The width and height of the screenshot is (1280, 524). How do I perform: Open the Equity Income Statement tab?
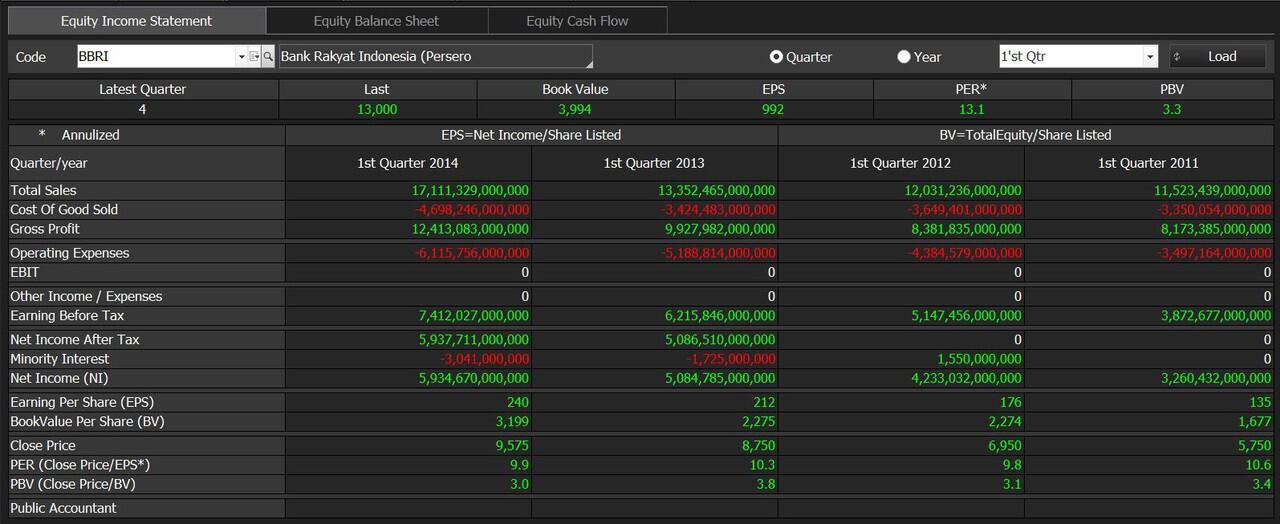pos(136,21)
